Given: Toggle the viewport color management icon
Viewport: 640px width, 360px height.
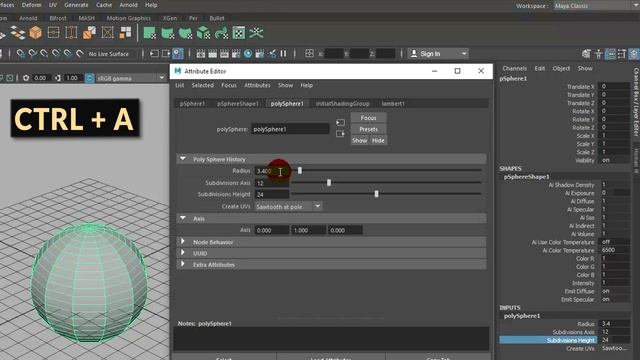Looking at the screenshot, I should pos(89,78).
